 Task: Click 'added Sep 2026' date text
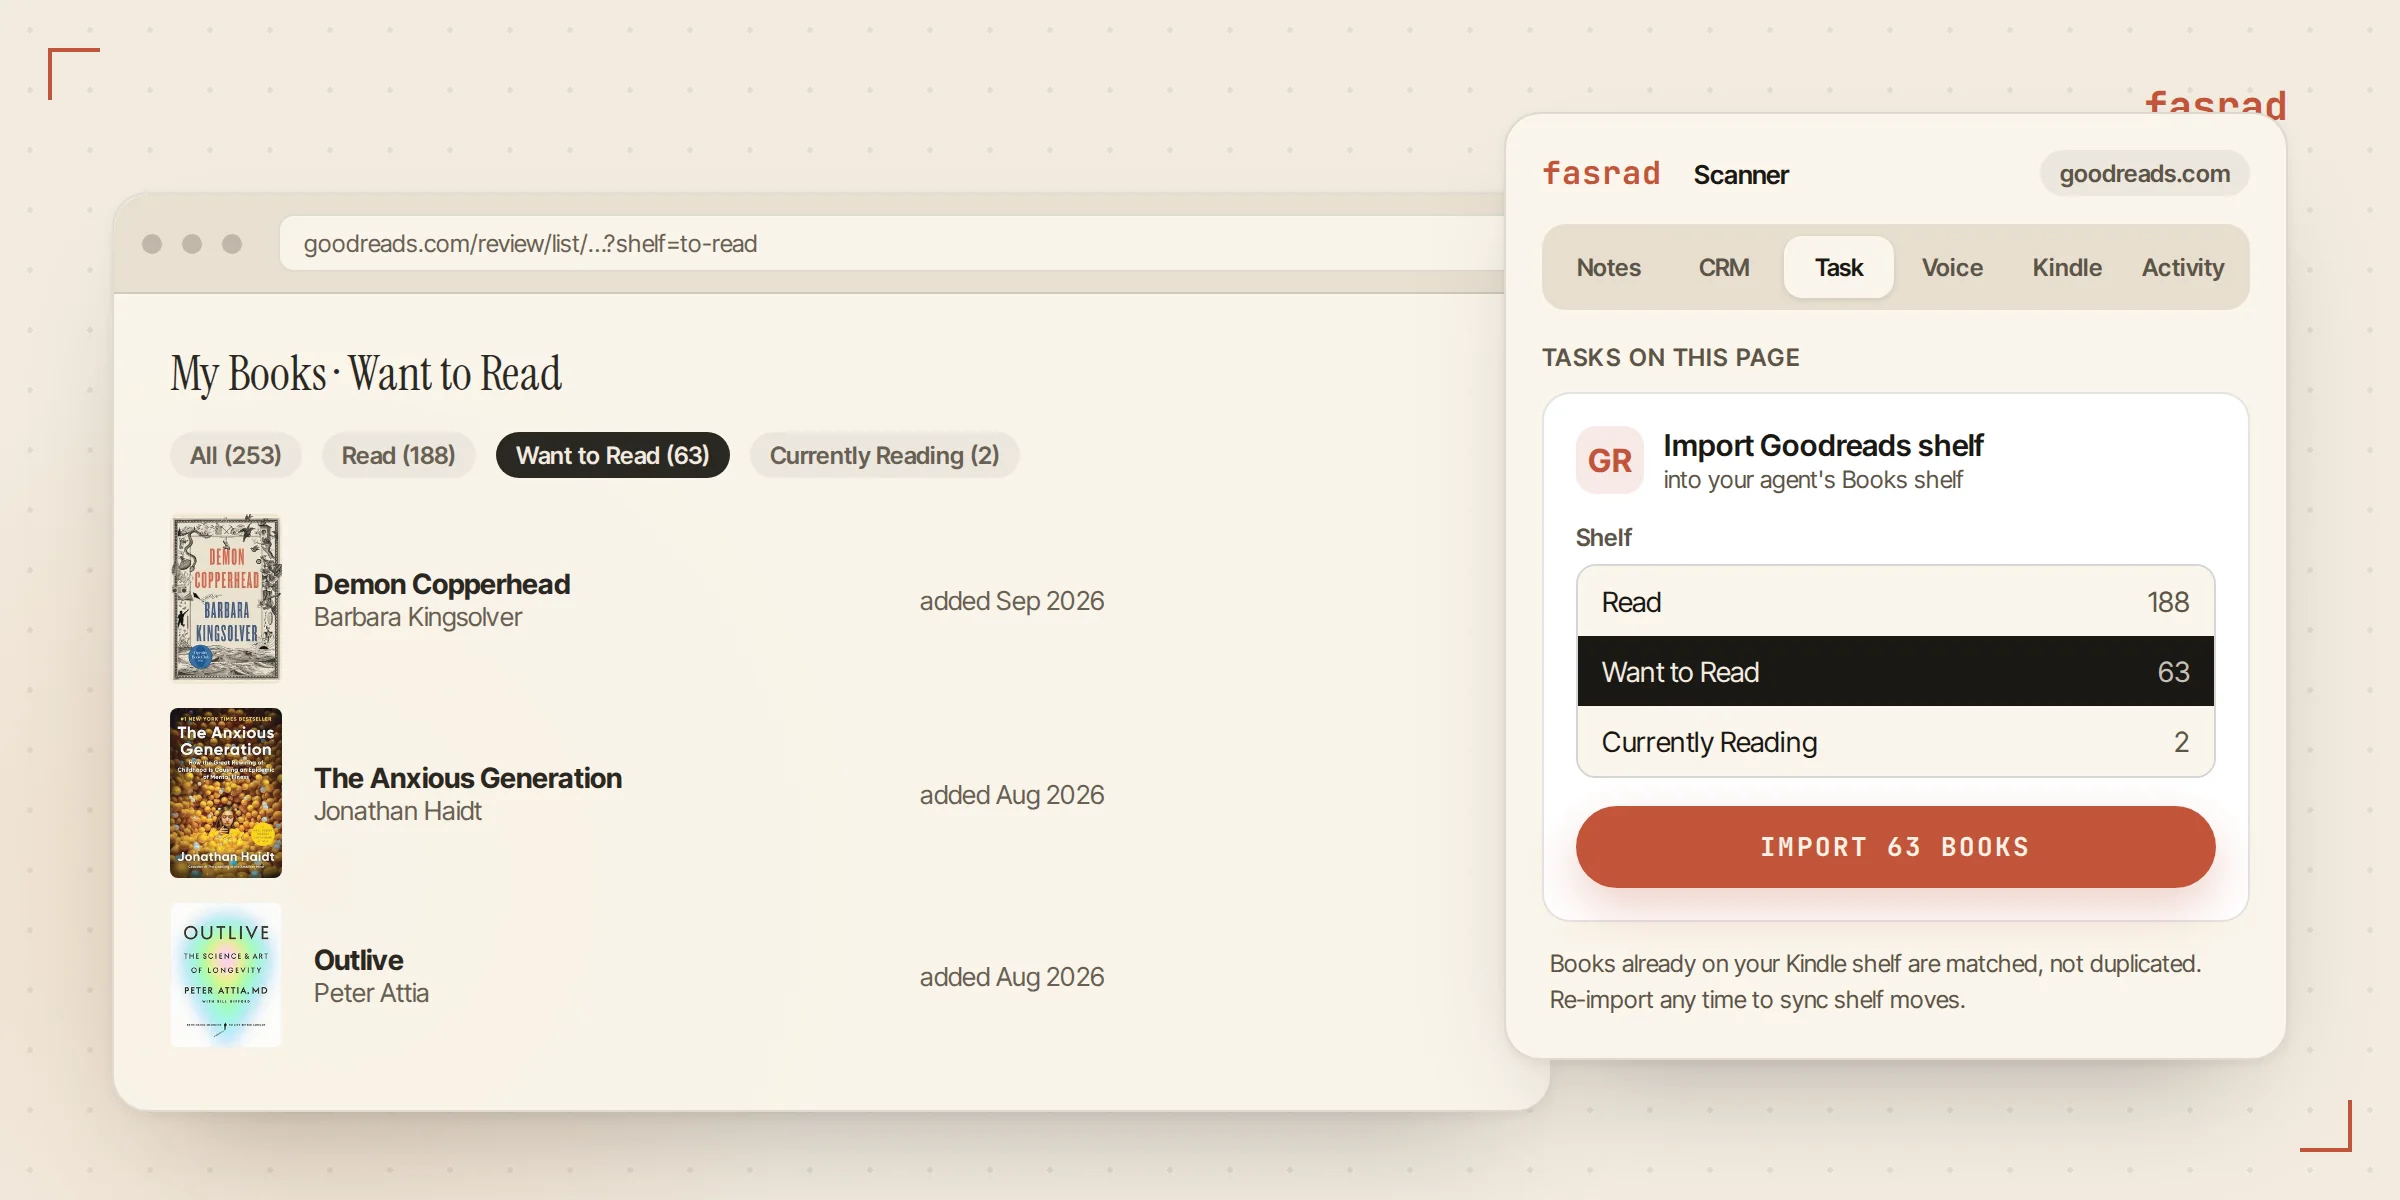point(1012,601)
